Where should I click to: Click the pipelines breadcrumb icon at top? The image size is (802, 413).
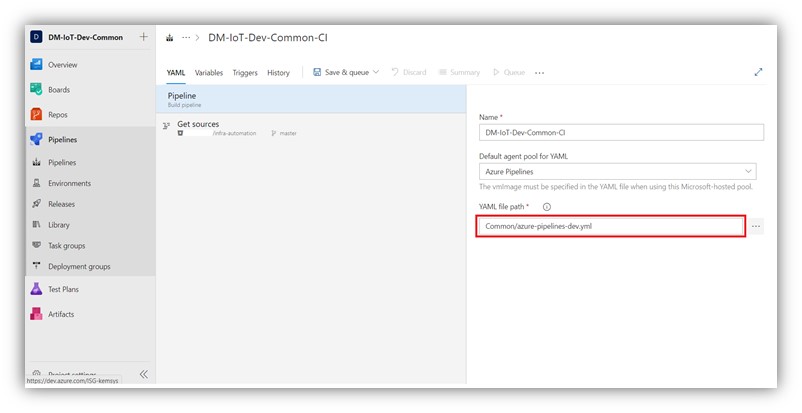click(x=170, y=38)
